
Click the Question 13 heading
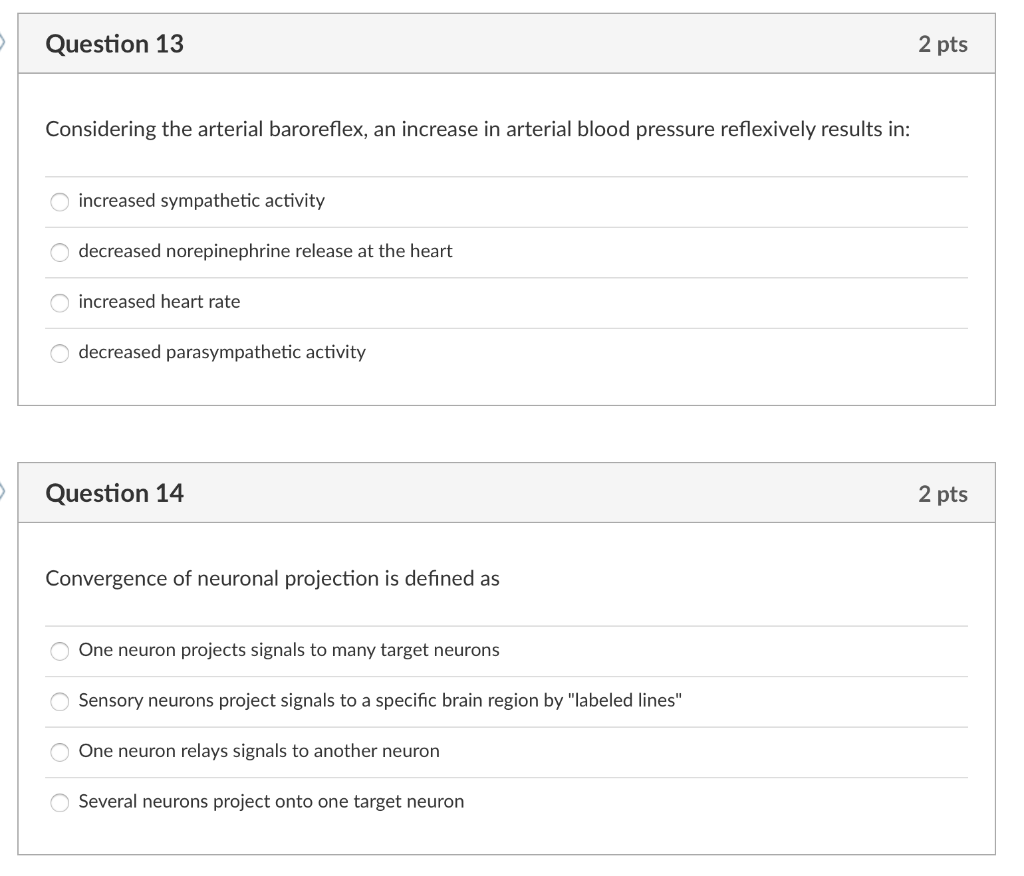114,44
